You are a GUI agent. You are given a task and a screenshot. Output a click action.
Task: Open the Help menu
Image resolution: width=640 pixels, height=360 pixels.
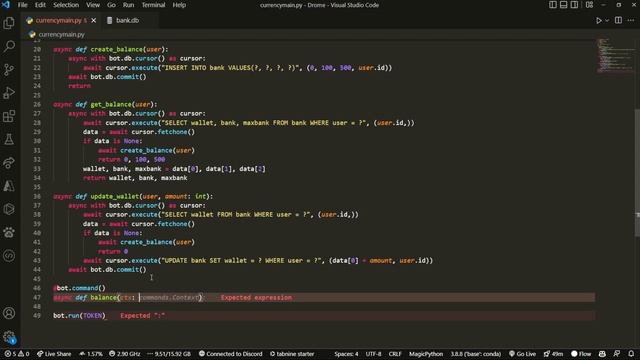[179, 5]
